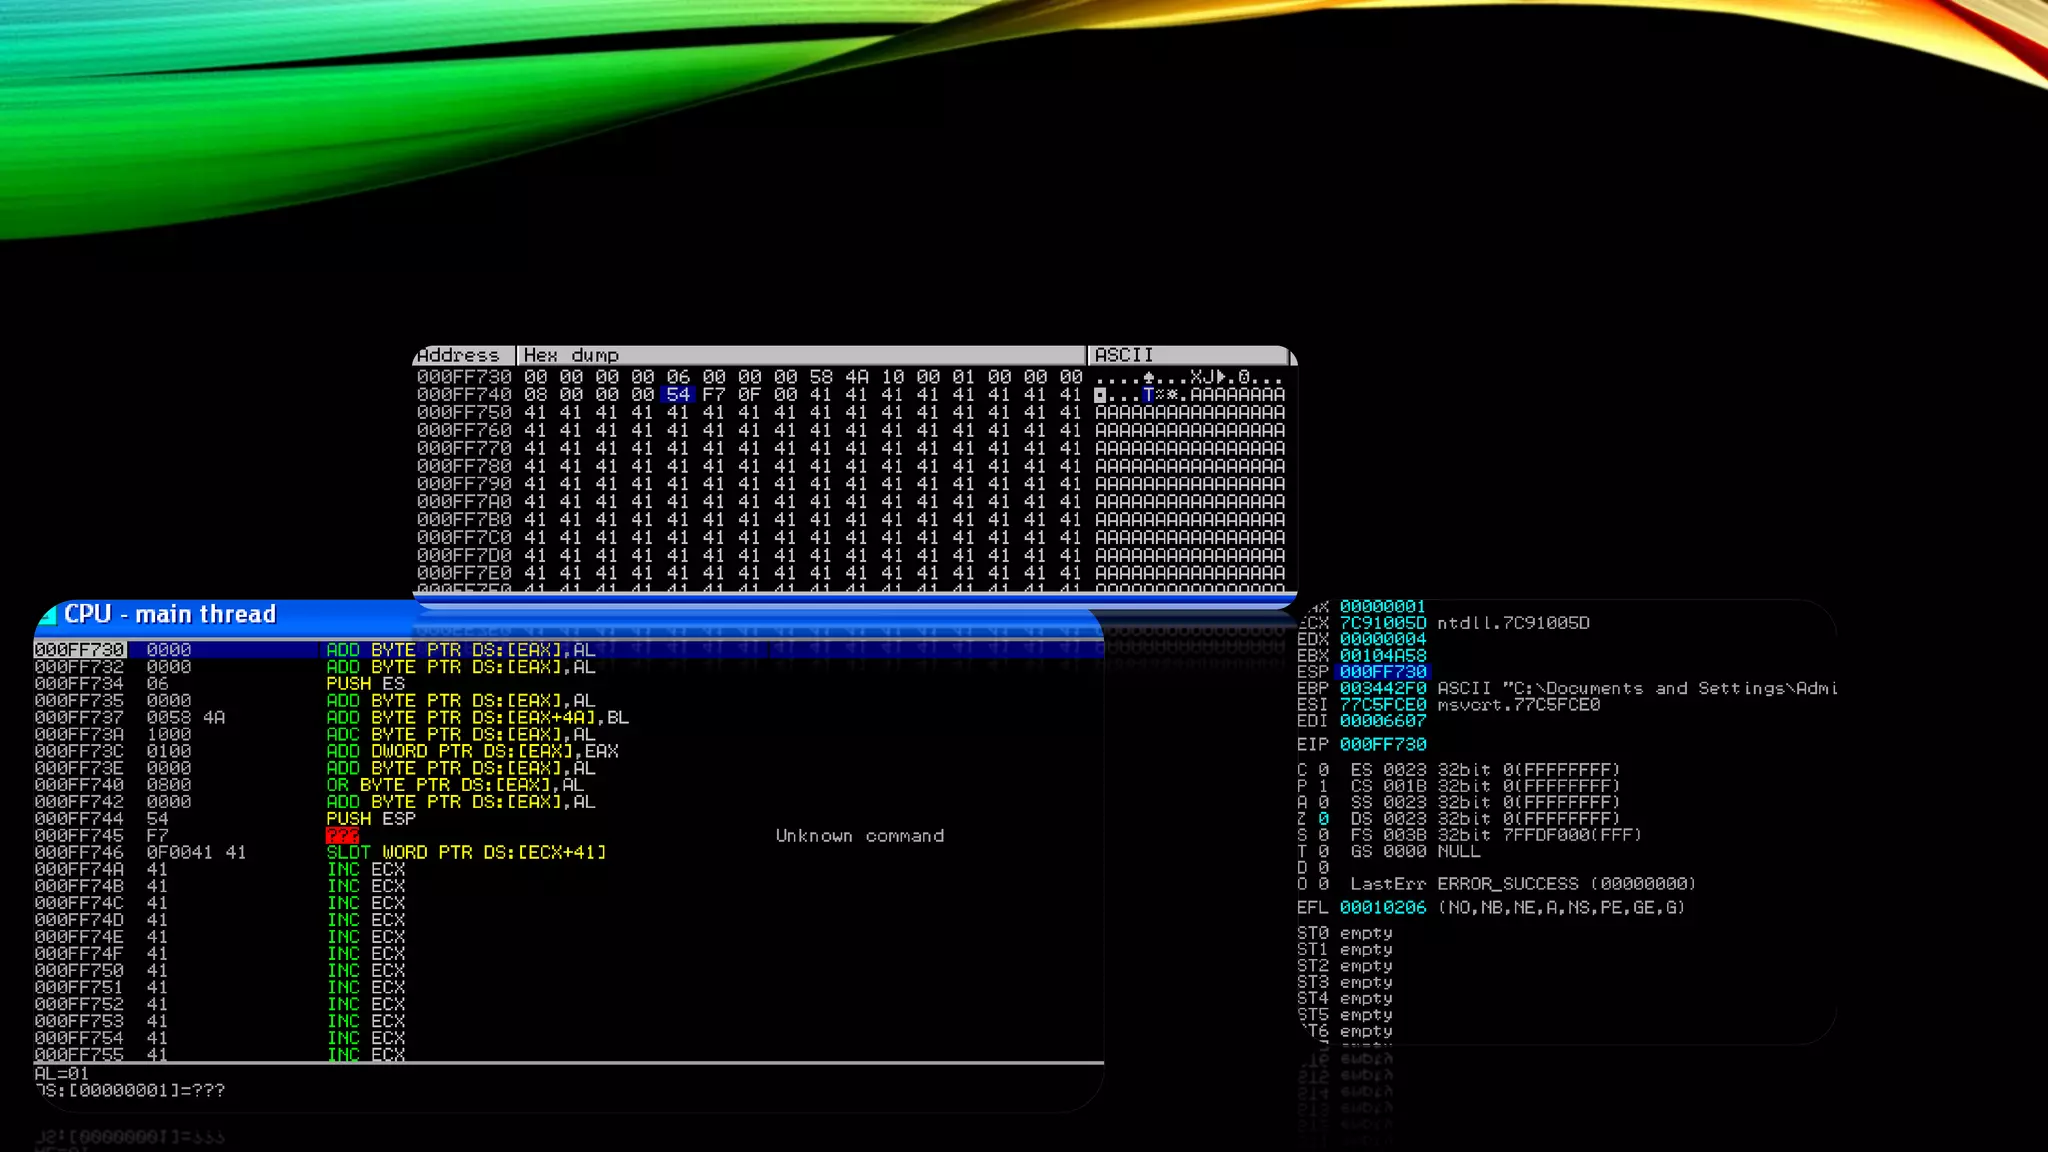
Task: Click the red ??? unknown command instruction
Action: pyautogui.click(x=342, y=836)
